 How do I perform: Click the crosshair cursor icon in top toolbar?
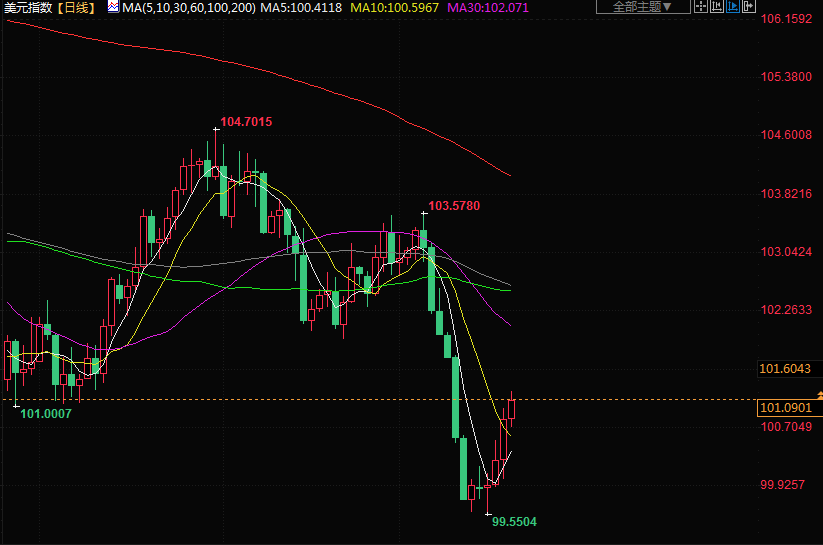pos(701,6)
